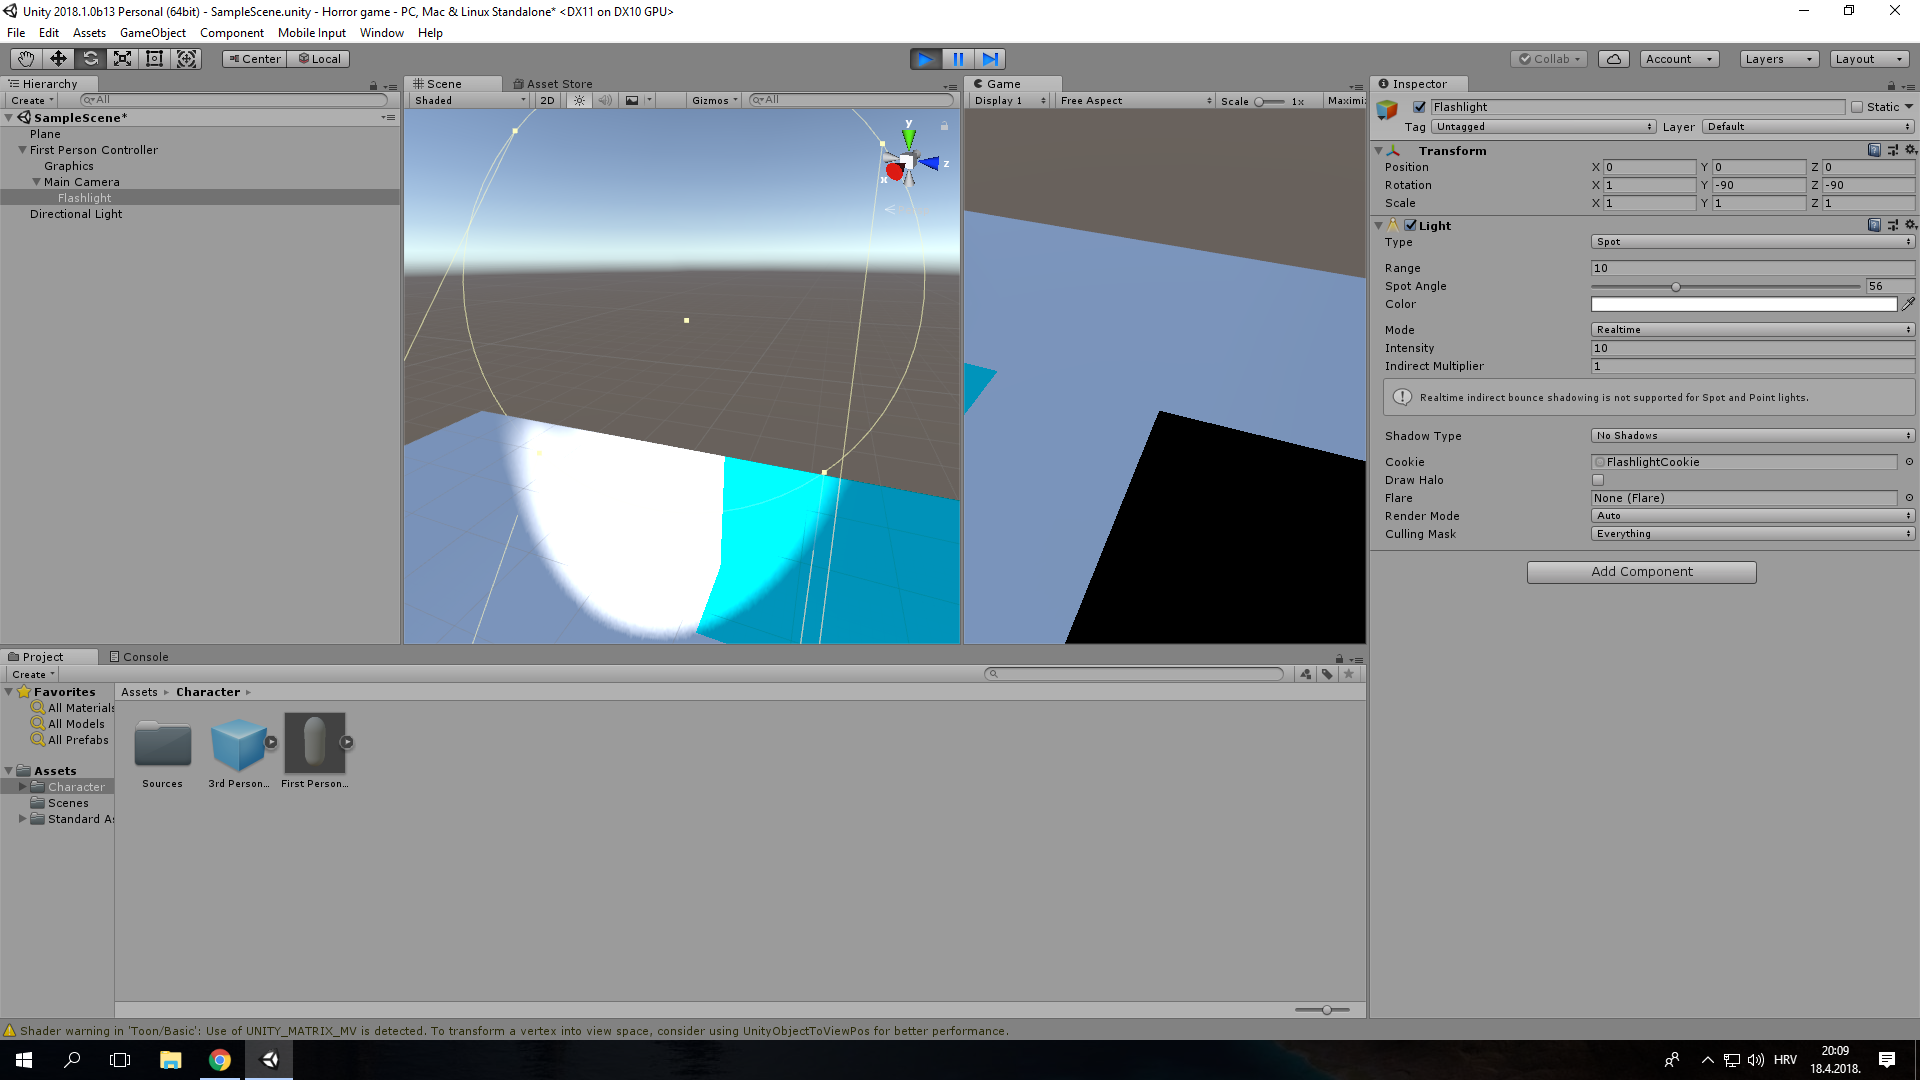Image resolution: width=1920 pixels, height=1080 pixels.
Task: Switch to the Asset Store tab
Action: coord(552,84)
